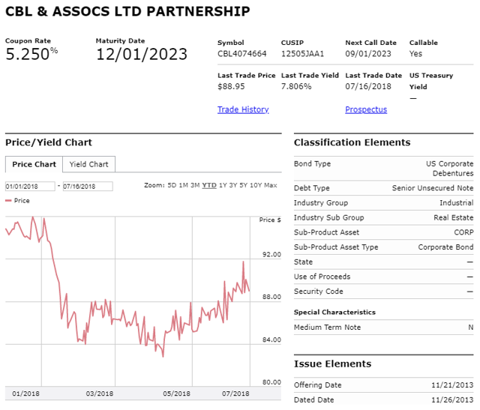Click the Special Characteristics heading
480x410 pixels.
click(x=335, y=312)
